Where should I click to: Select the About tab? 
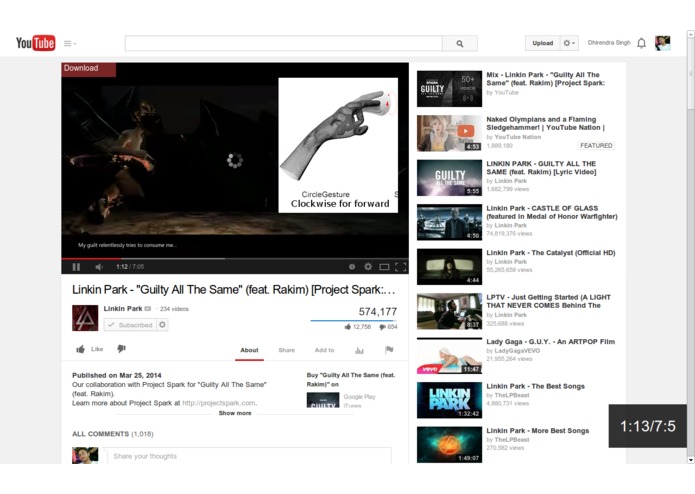pyautogui.click(x=249, y=350)
